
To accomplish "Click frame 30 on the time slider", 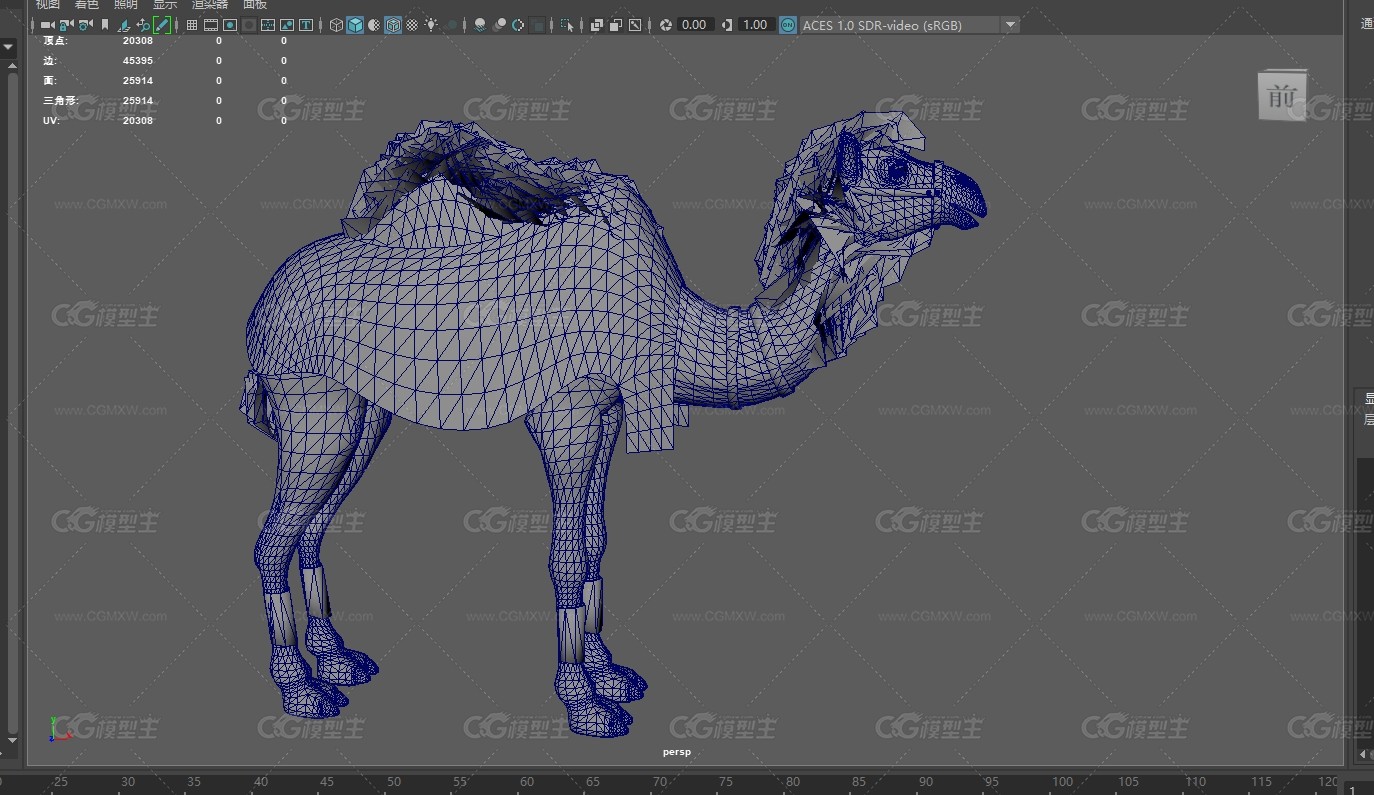I will (x=127, y=782).
